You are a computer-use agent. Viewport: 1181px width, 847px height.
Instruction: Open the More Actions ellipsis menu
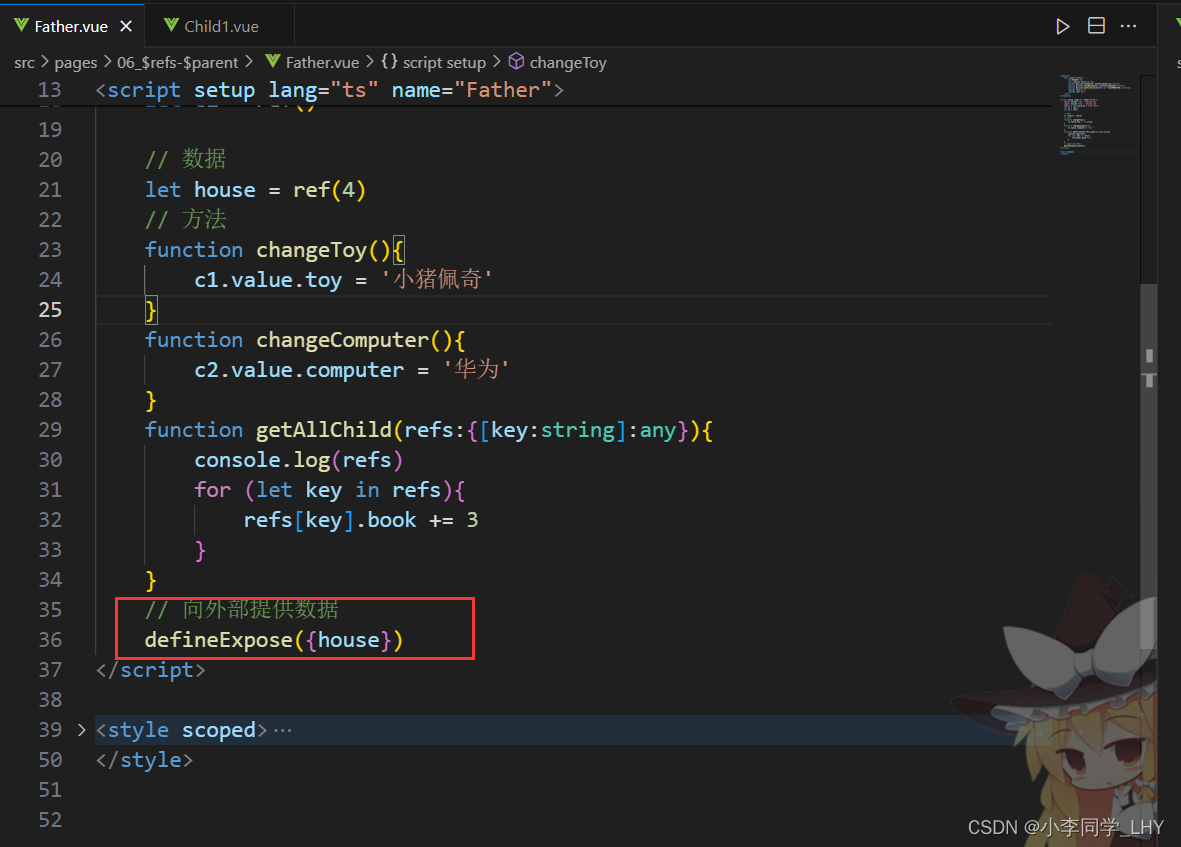(x=1129, y=26)
